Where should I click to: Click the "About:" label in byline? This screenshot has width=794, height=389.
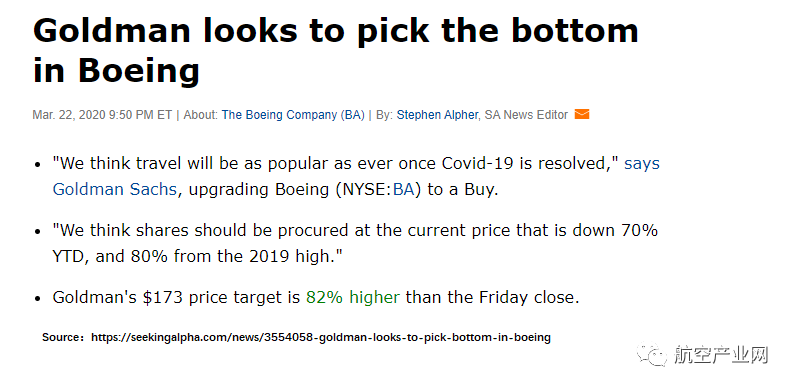click(x=201, y=115)
